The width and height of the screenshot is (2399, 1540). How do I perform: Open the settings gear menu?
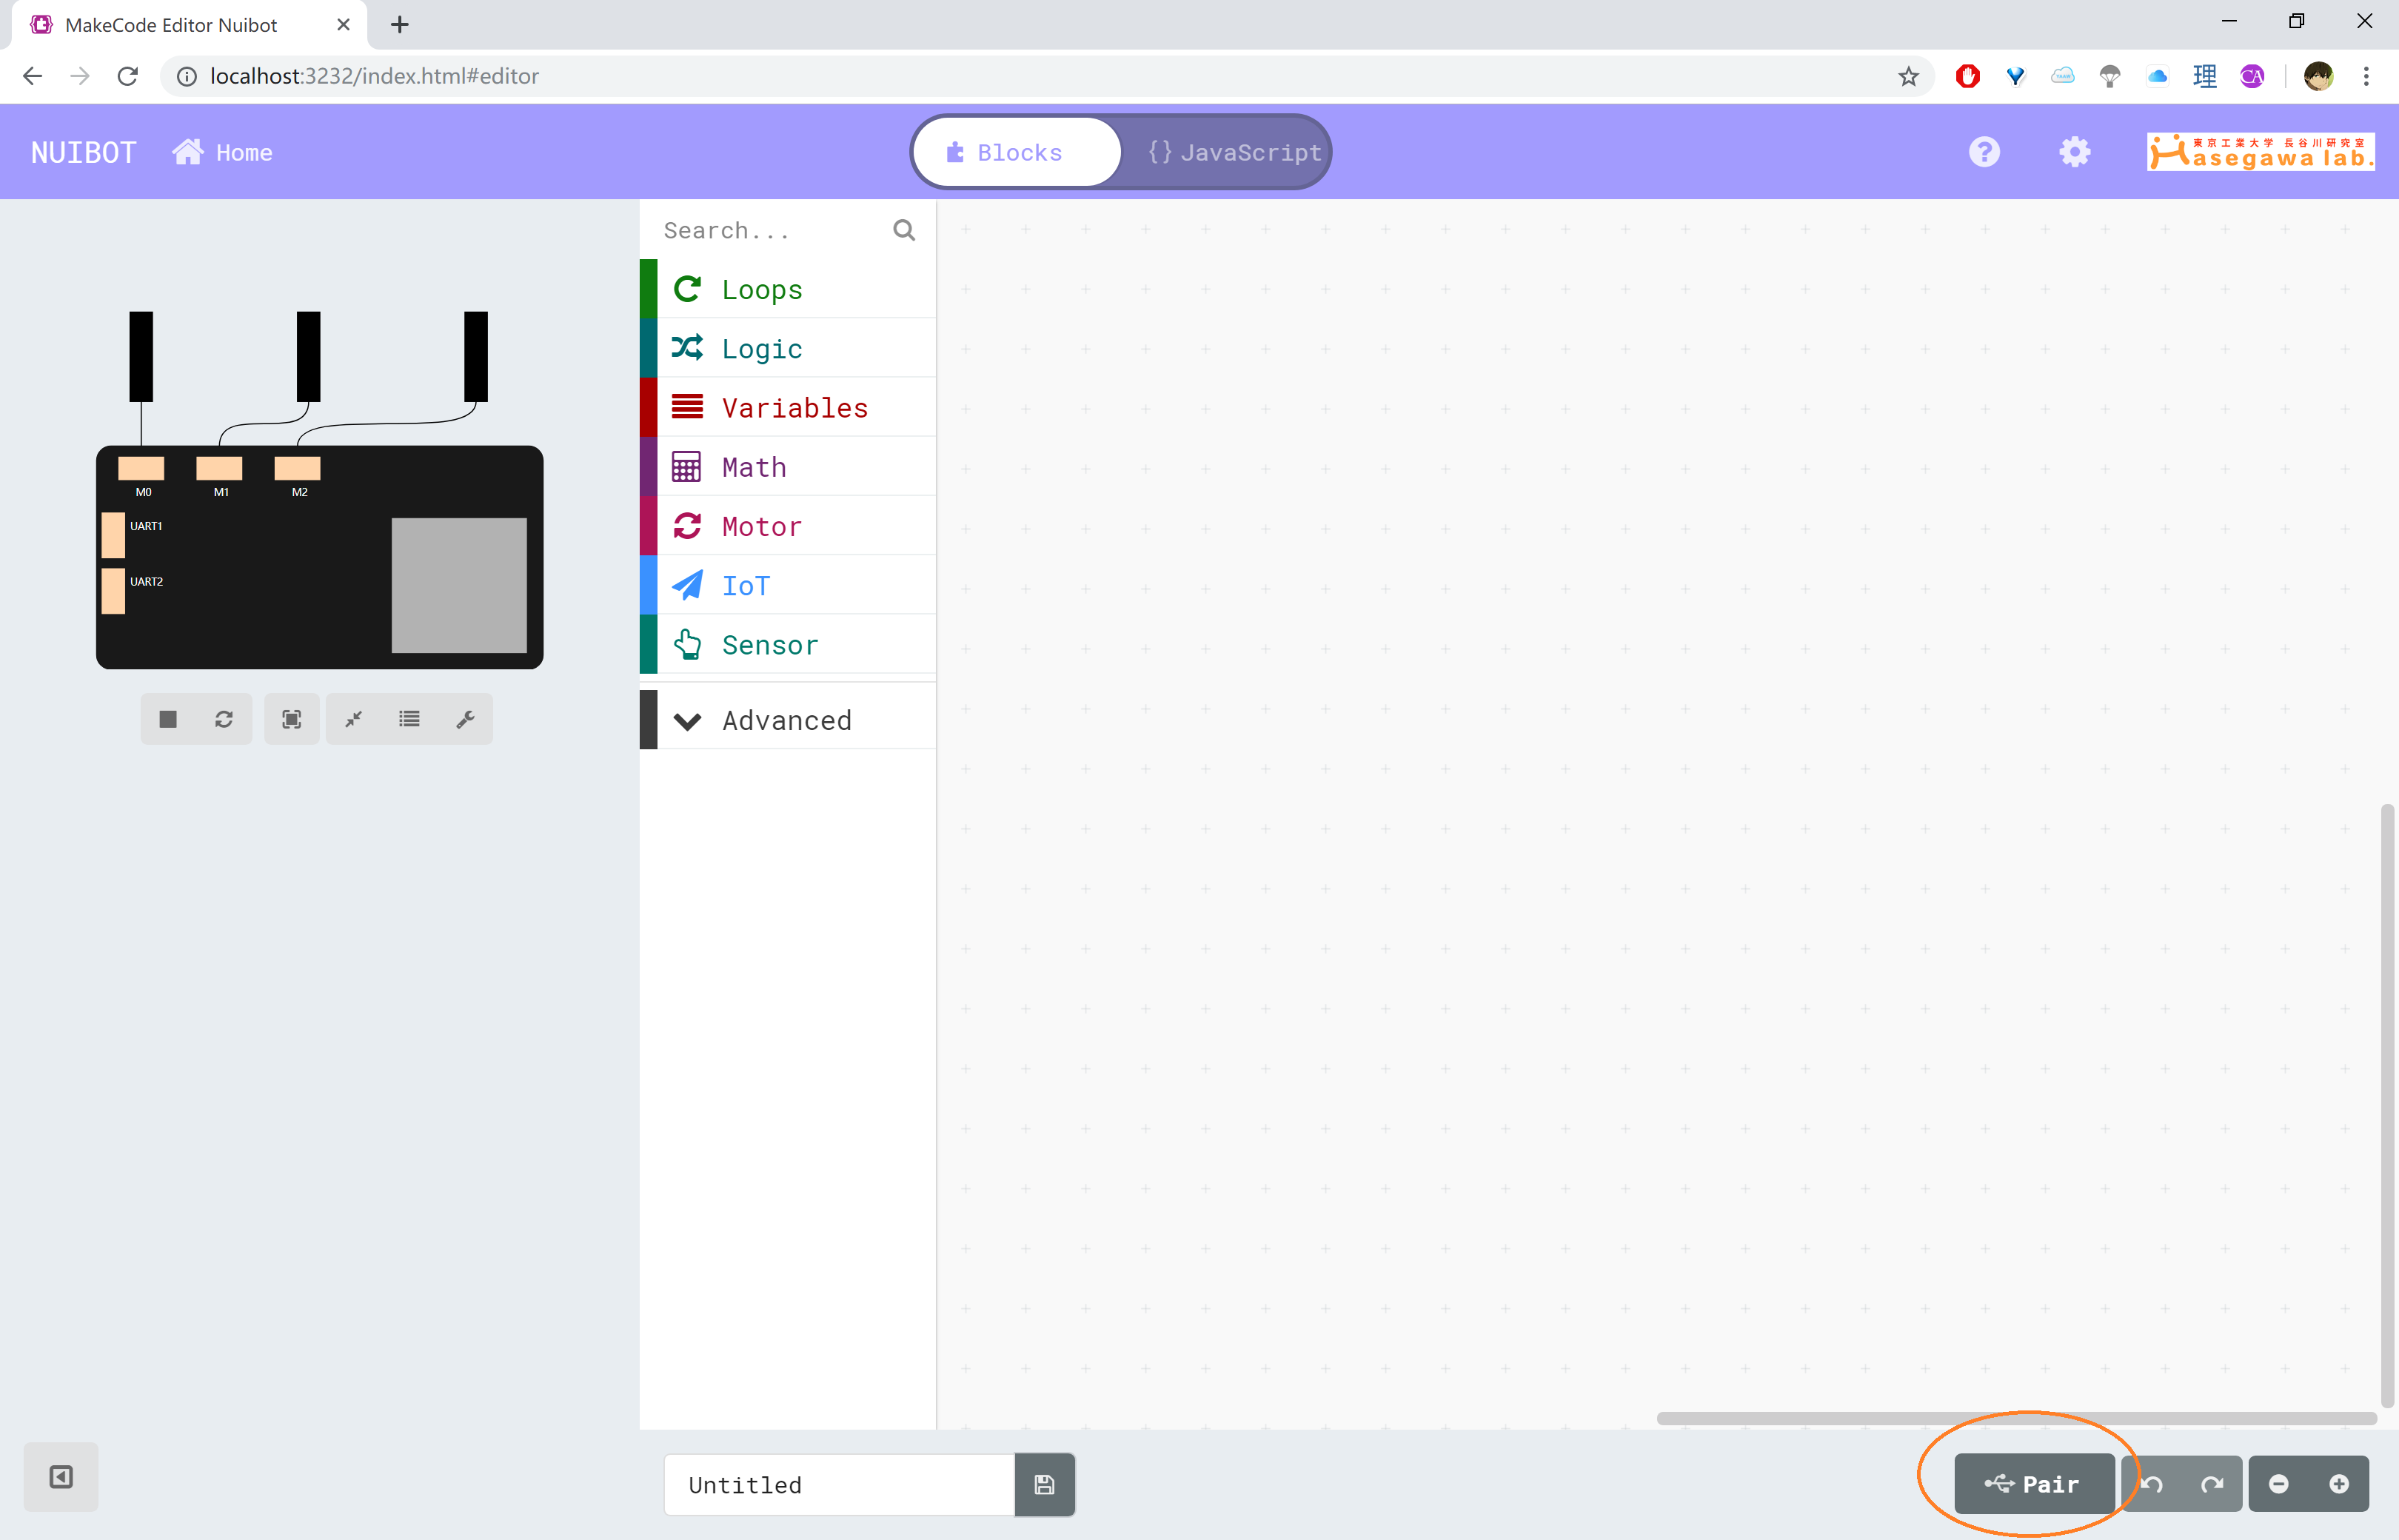click(2075, 152)
